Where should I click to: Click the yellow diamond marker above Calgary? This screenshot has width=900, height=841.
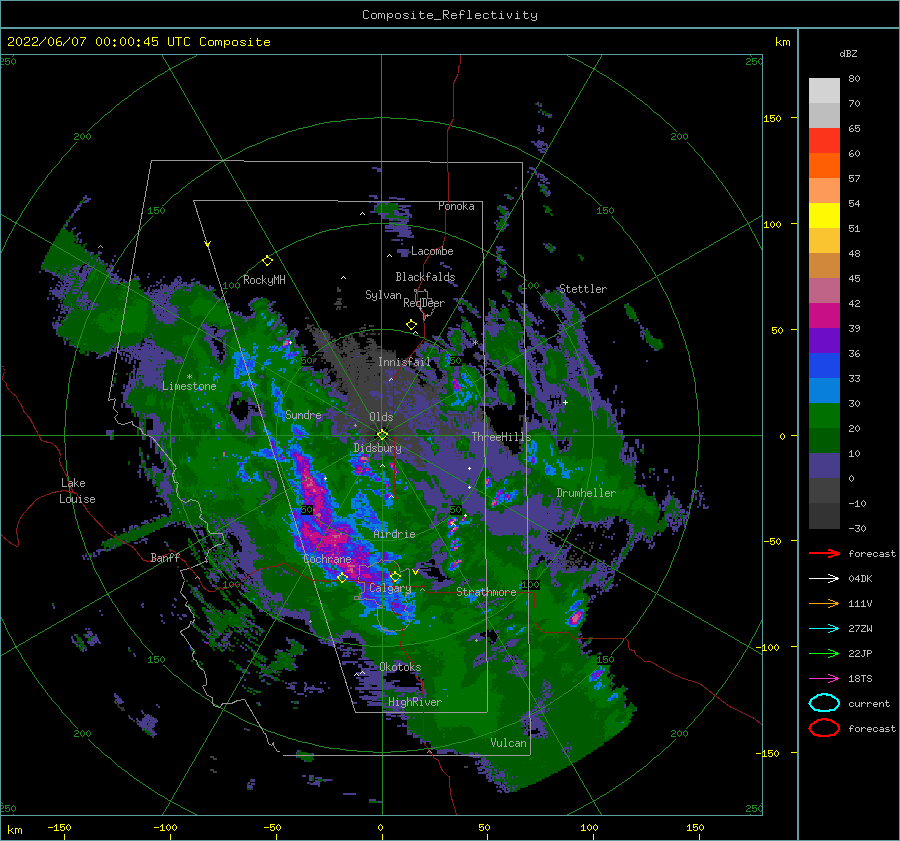click(x=395, y=576)
